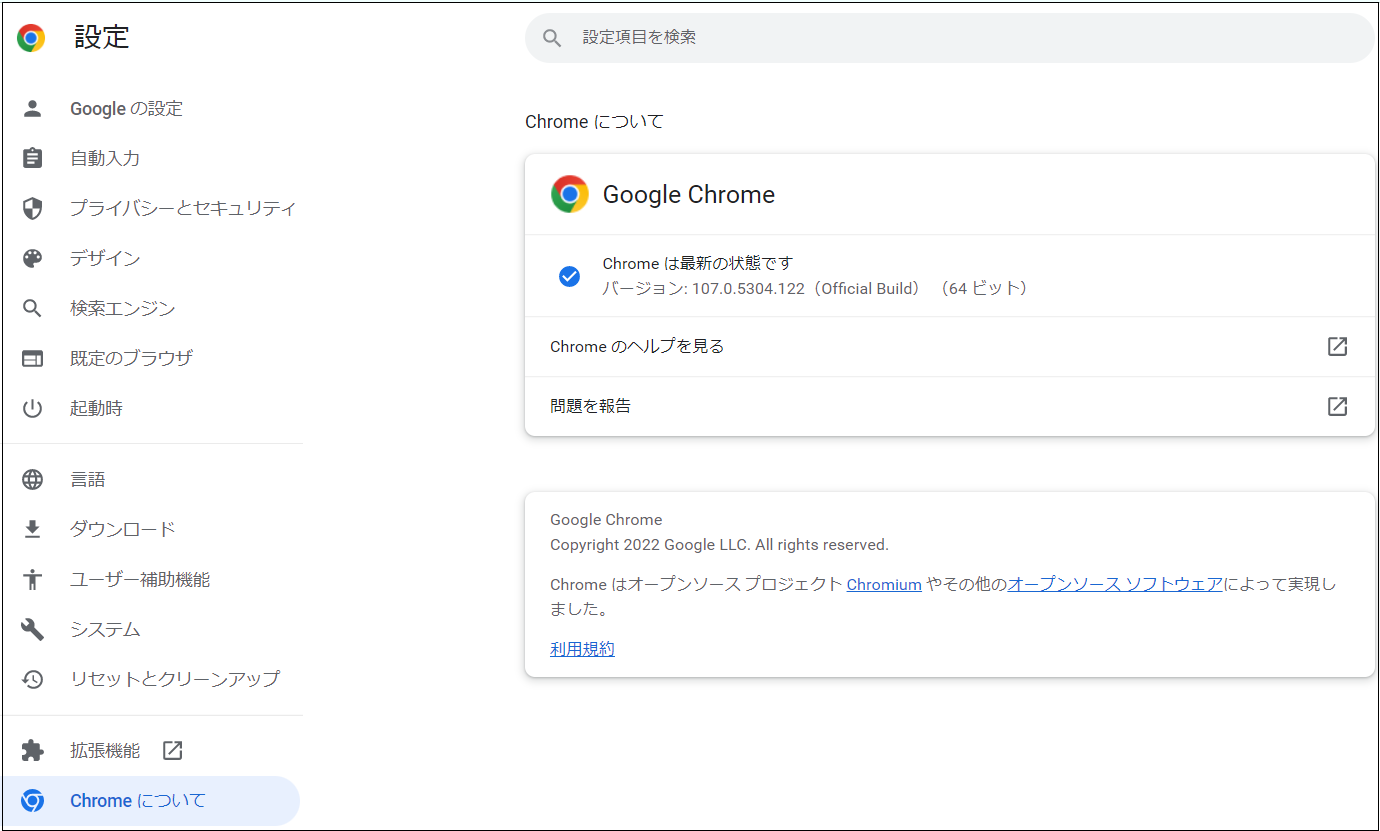Image resolution: width=1380 pixels, height=831 pixels.
Task: Click the puzzle piece icon for 拡張機能
Action: pyautogui.click(x=33, y=751)
